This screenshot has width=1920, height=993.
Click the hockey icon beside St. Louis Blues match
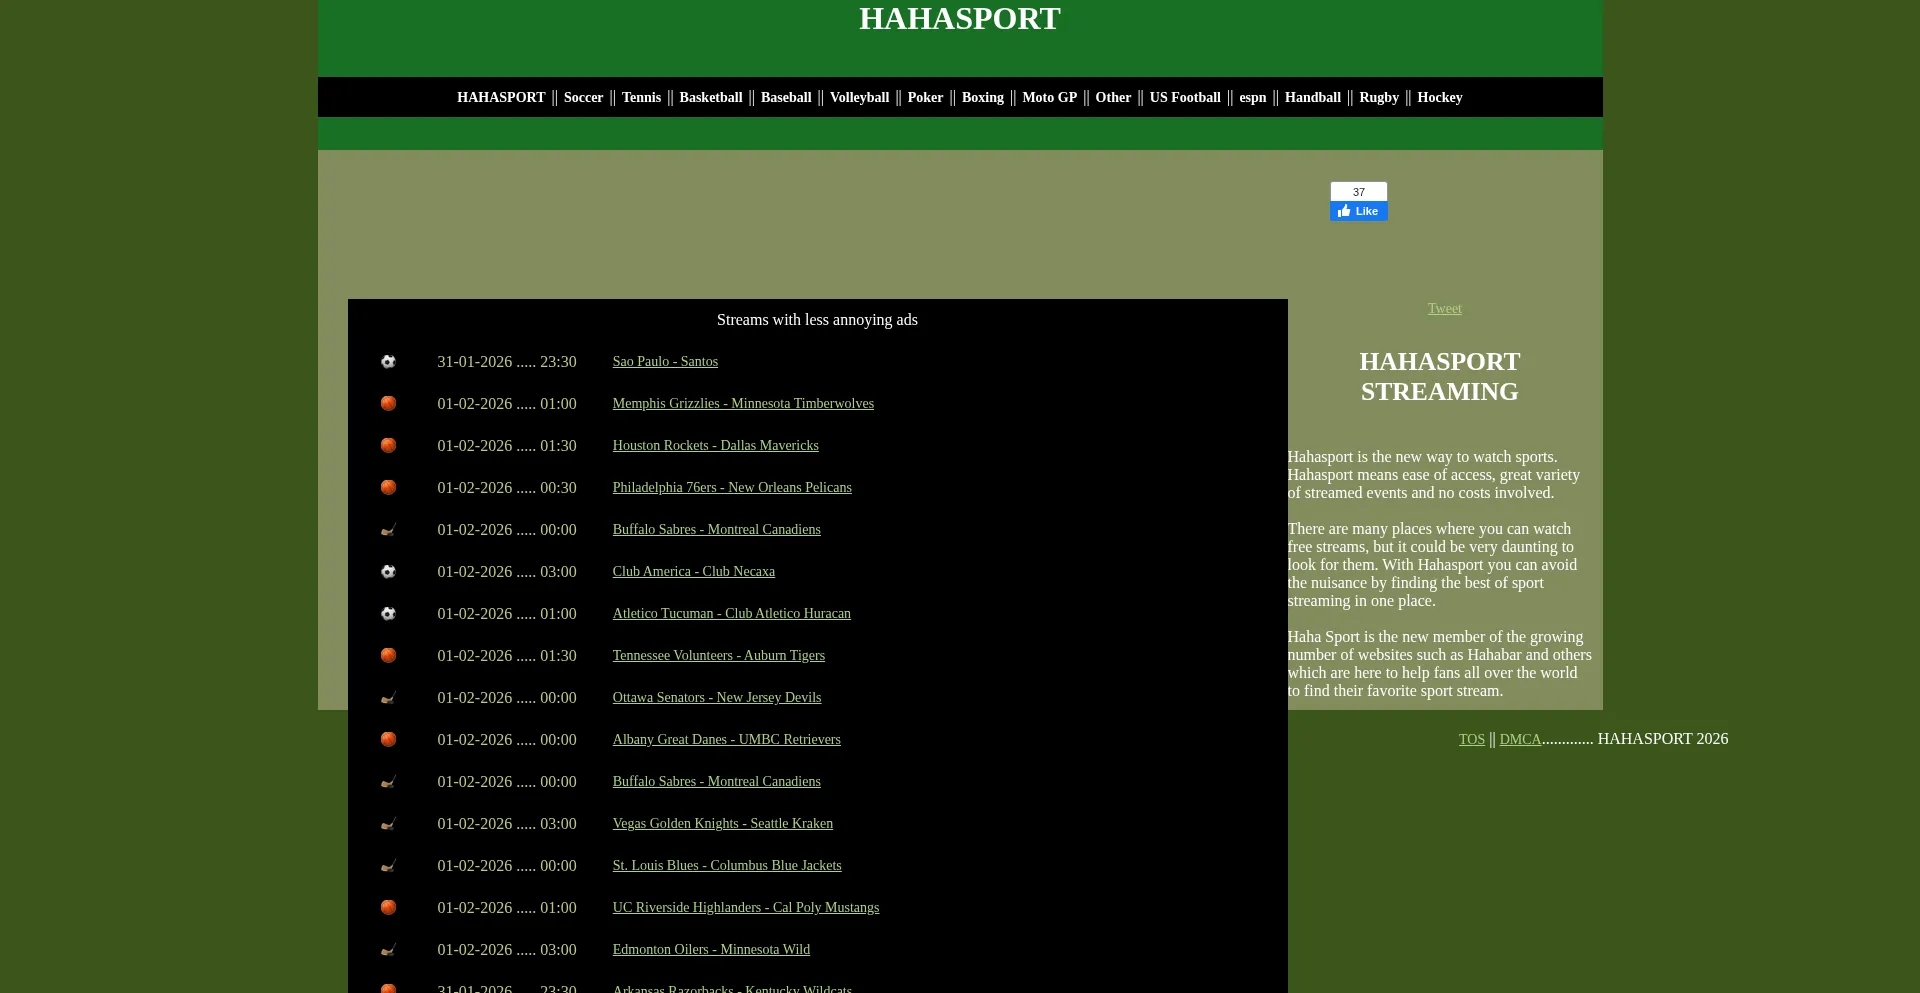[388, 866]
